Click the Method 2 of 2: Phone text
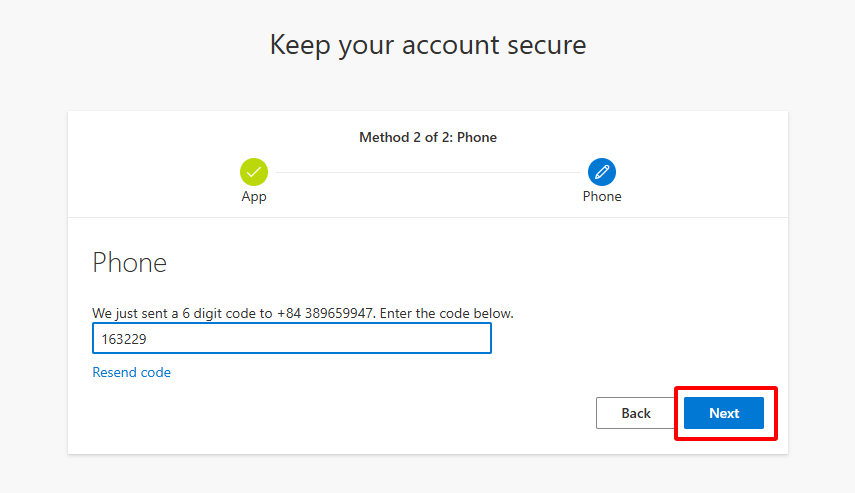 (x=428, y=137)
